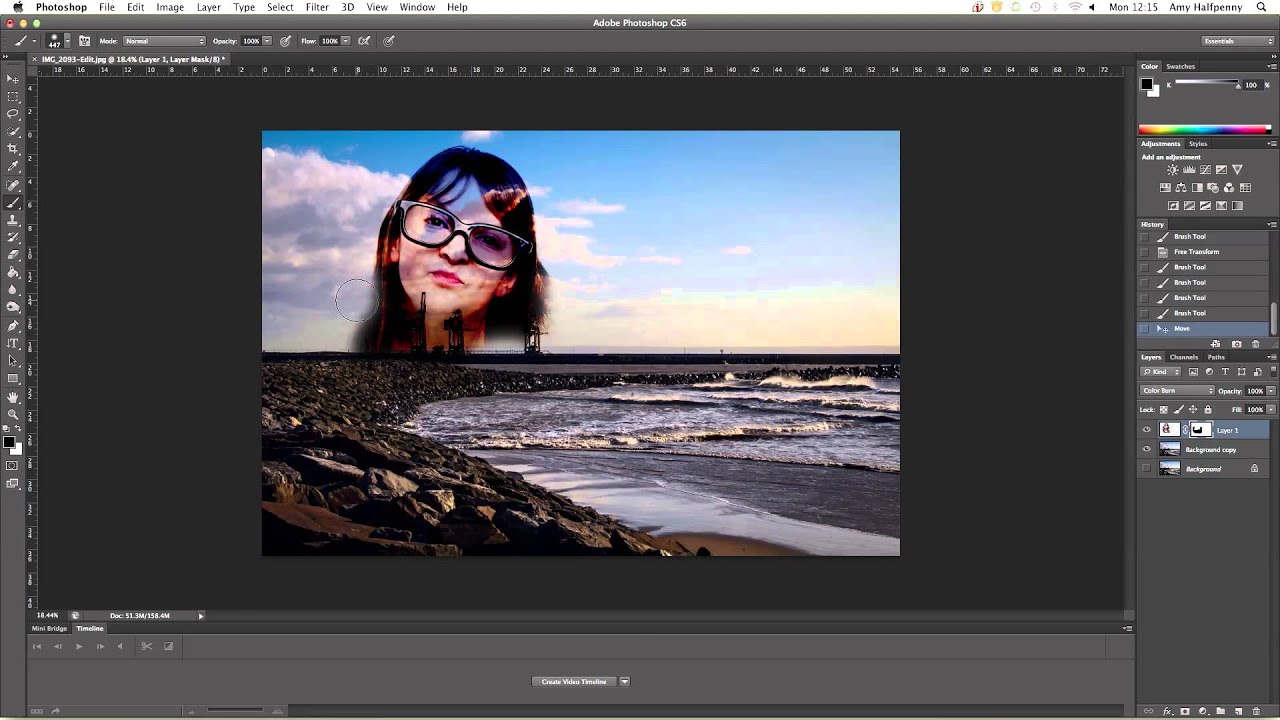Select the Zoom tool in toolbox

tap(13, 414)
